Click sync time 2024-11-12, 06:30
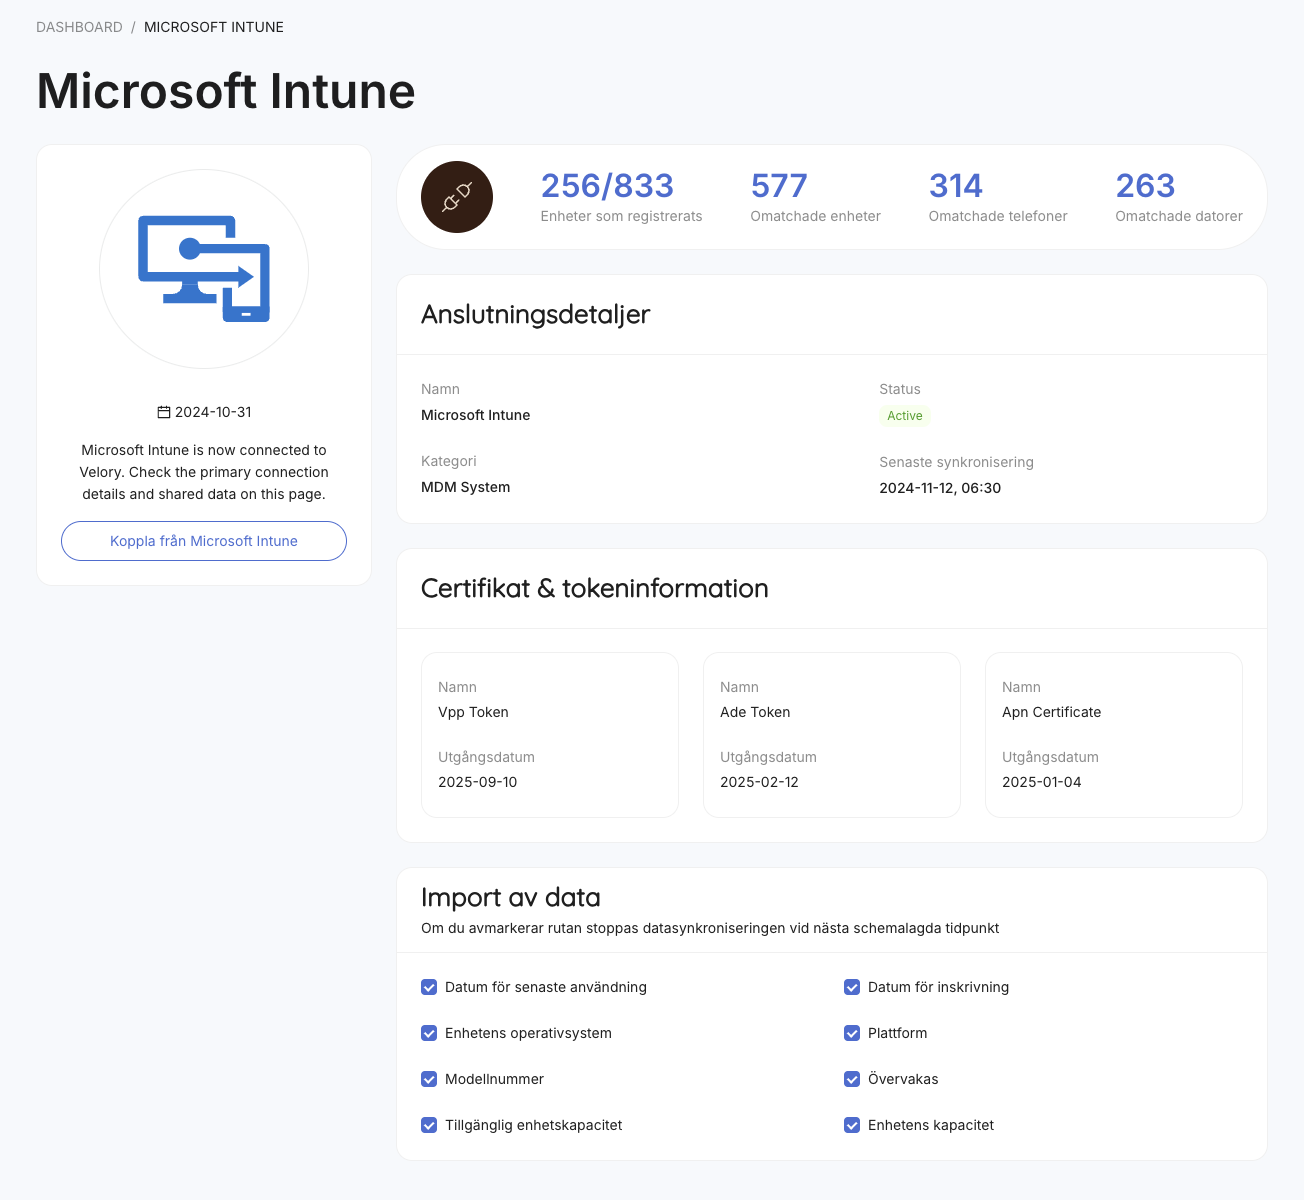Viewport: 1304px width, 1200px height. 940,488
